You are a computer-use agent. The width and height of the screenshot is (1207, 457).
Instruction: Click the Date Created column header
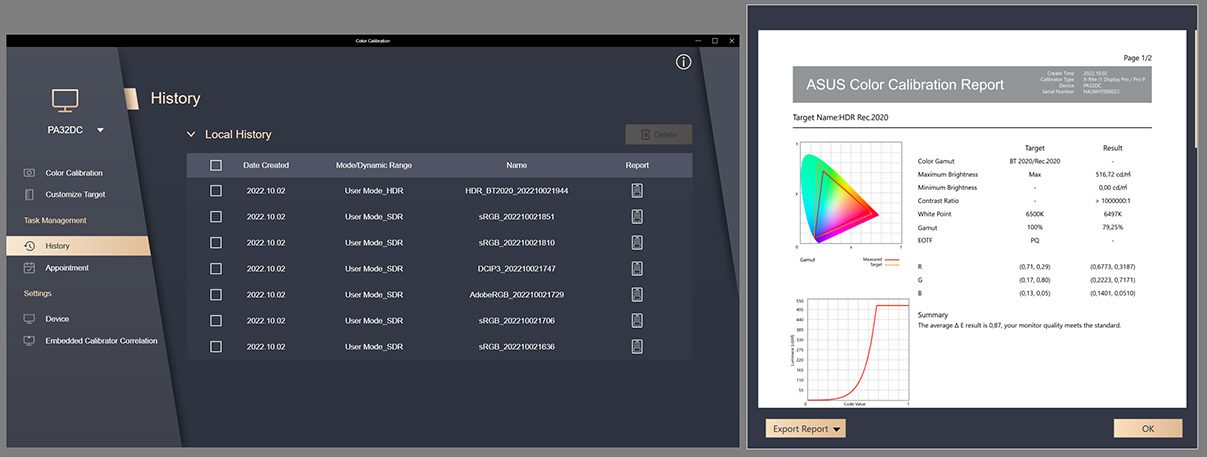point(266,165)
